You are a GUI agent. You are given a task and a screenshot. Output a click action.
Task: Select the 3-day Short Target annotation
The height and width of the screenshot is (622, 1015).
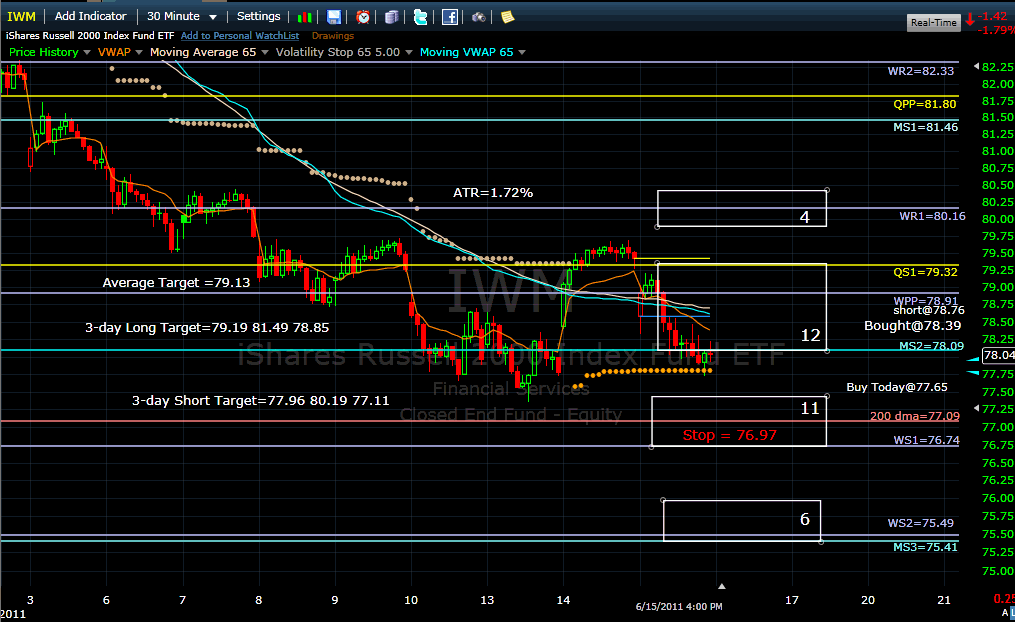pyautogui.click(x=260, y=401)
